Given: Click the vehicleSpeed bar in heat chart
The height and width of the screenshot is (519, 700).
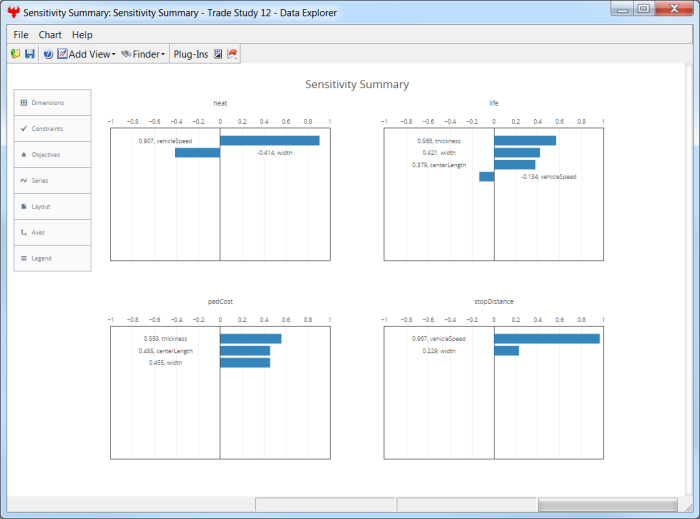Looking at the screenshot, I should coord(269,141).
